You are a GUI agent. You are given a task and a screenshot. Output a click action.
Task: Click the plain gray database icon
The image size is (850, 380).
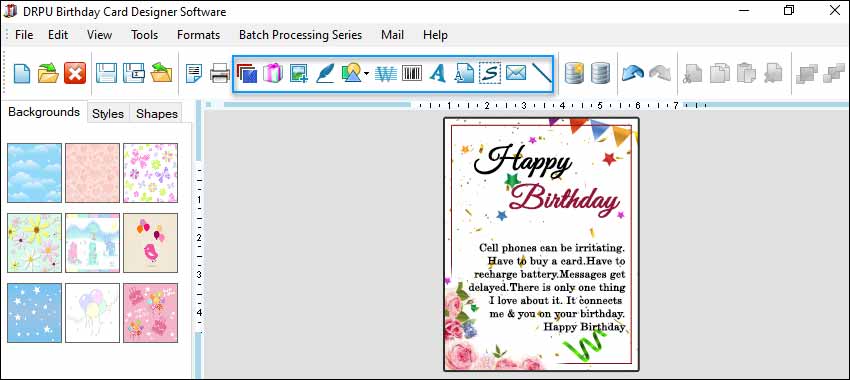tap(600, 73)
